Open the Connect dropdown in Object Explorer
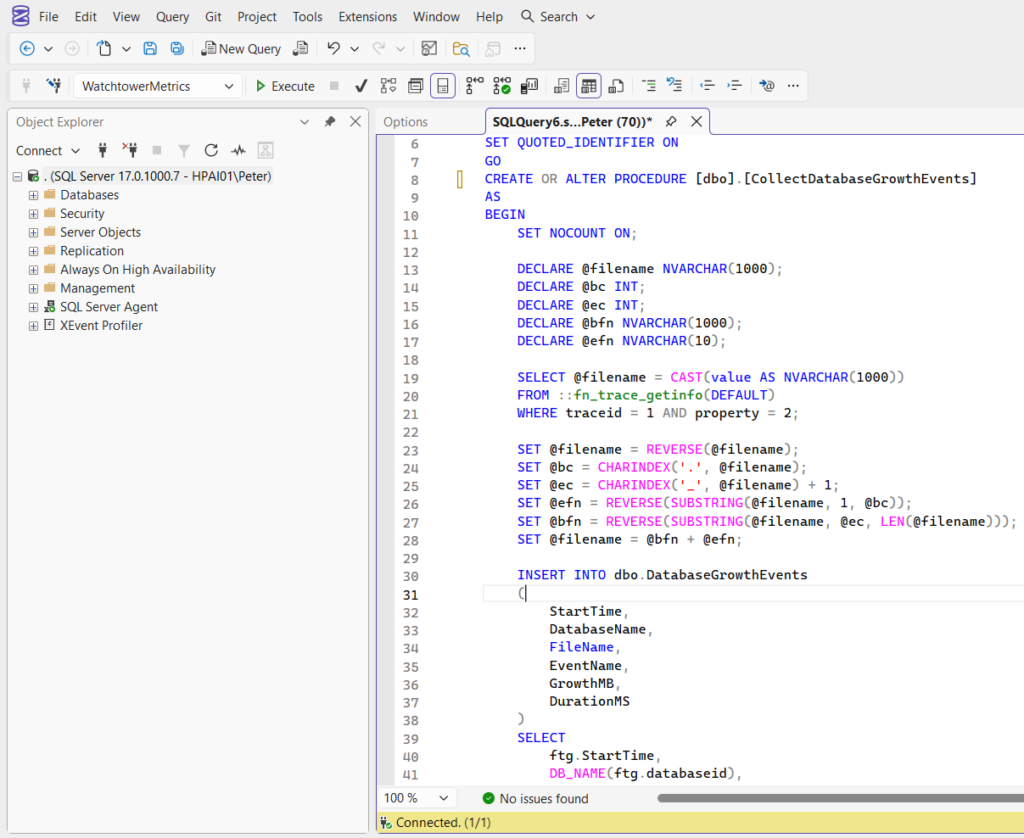The image size is (1024, 838). [x=47, y=150]
